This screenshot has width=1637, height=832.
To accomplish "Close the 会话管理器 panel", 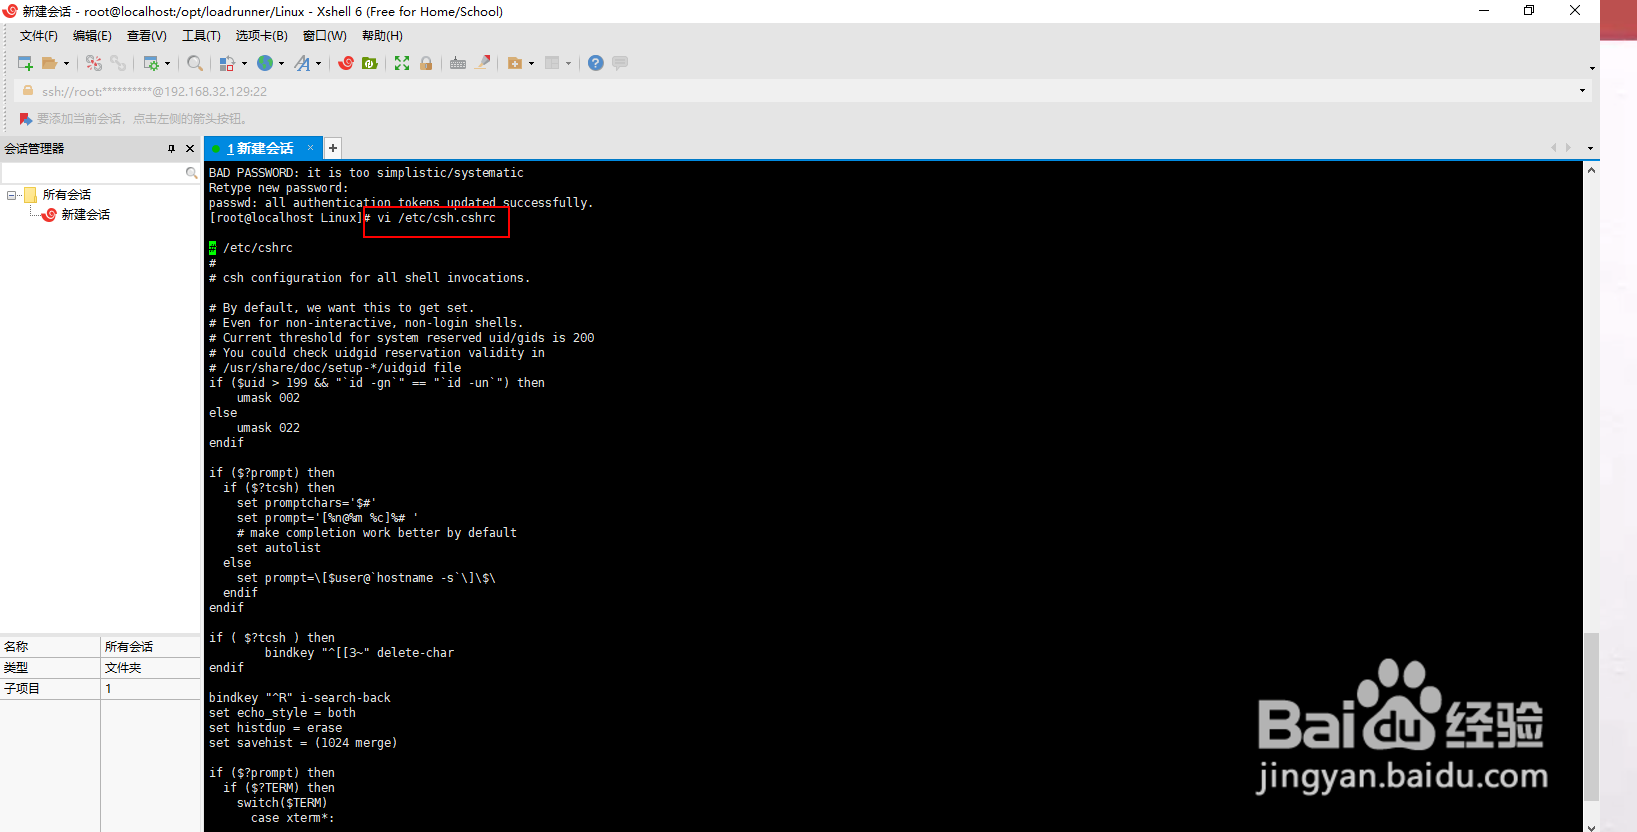I will pos(190,148).
